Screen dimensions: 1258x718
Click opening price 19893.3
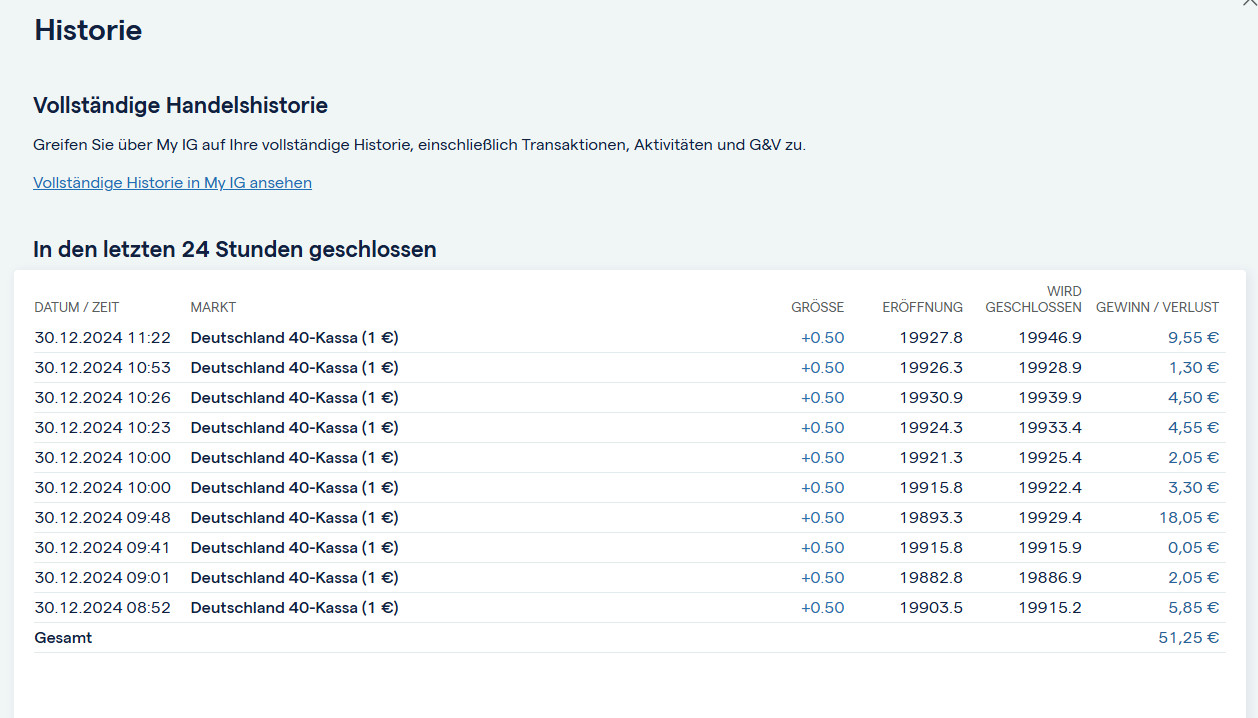[x=931, y=518]
